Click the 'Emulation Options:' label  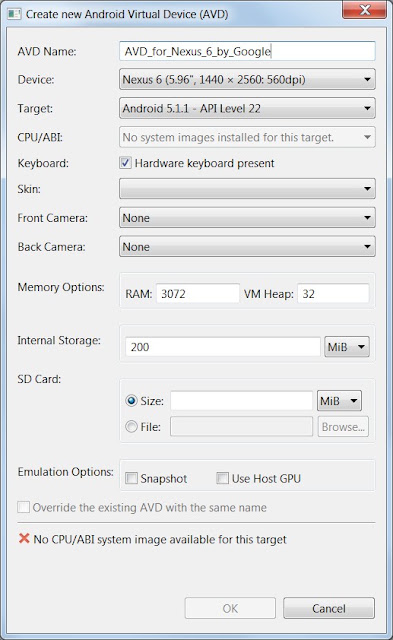pyautogui.click(x=66, y=472)
